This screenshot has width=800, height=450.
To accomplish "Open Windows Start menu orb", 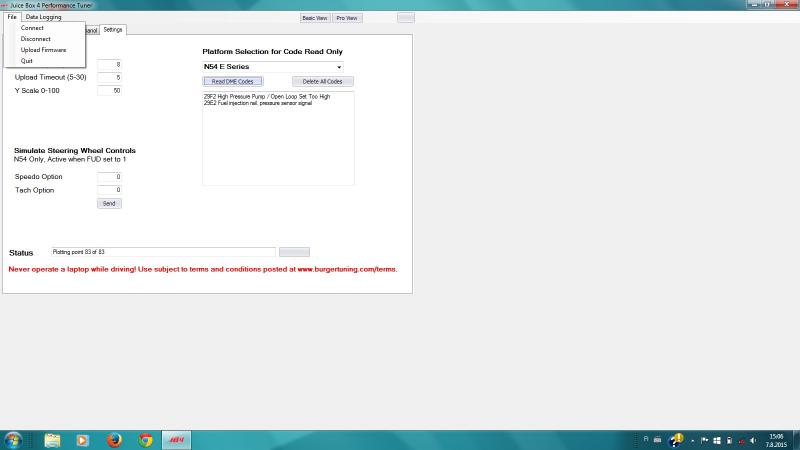I will tap(14, 440).
